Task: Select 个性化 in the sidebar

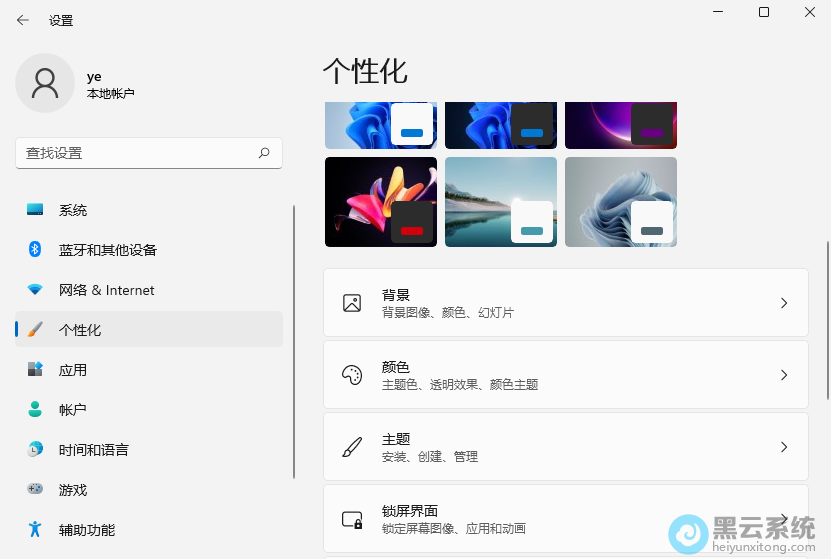Action: click(80, 330)
